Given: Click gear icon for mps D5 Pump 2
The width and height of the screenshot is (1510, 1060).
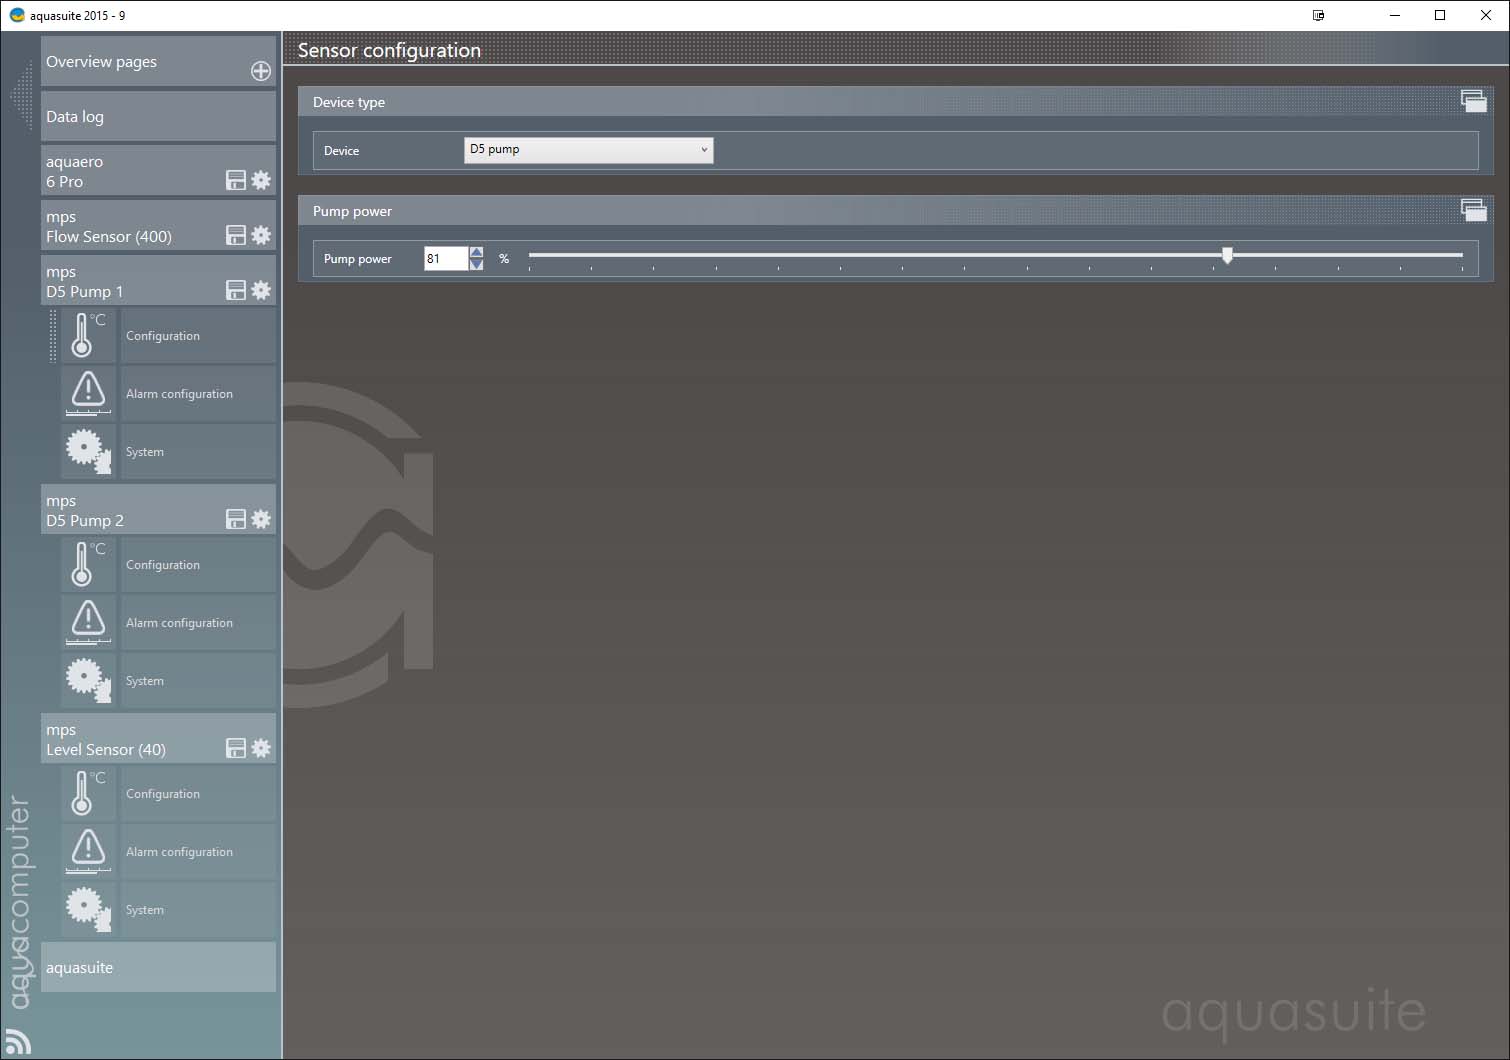Looking at the screenshot, I should coord(261,519).
